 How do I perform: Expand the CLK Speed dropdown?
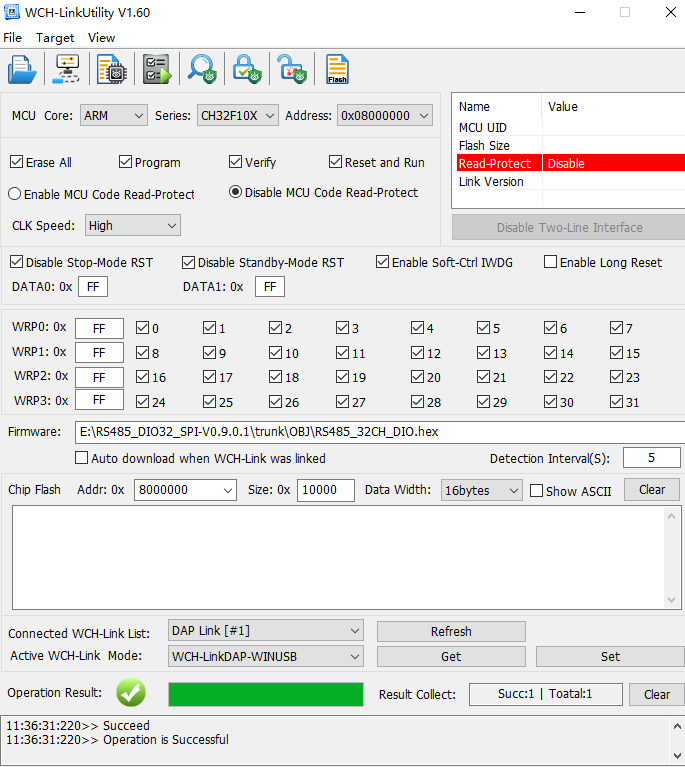coord(132,226)
